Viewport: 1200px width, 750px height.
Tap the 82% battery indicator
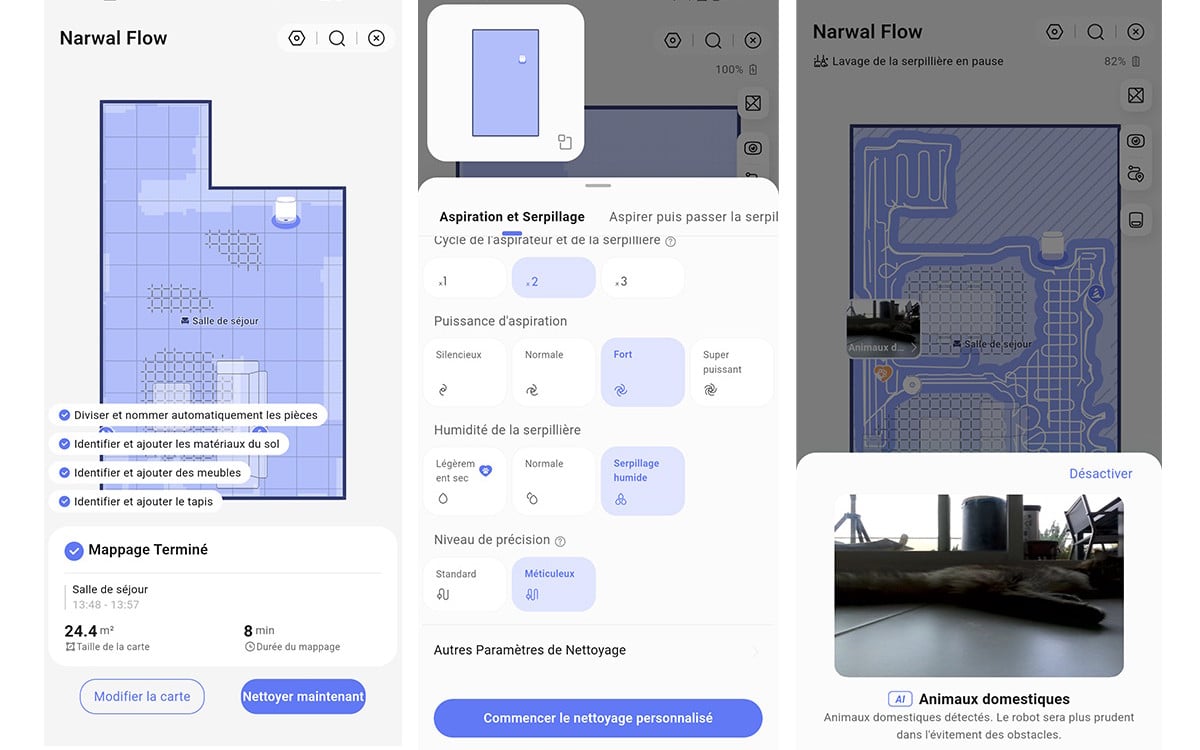tap(1122, 61)
